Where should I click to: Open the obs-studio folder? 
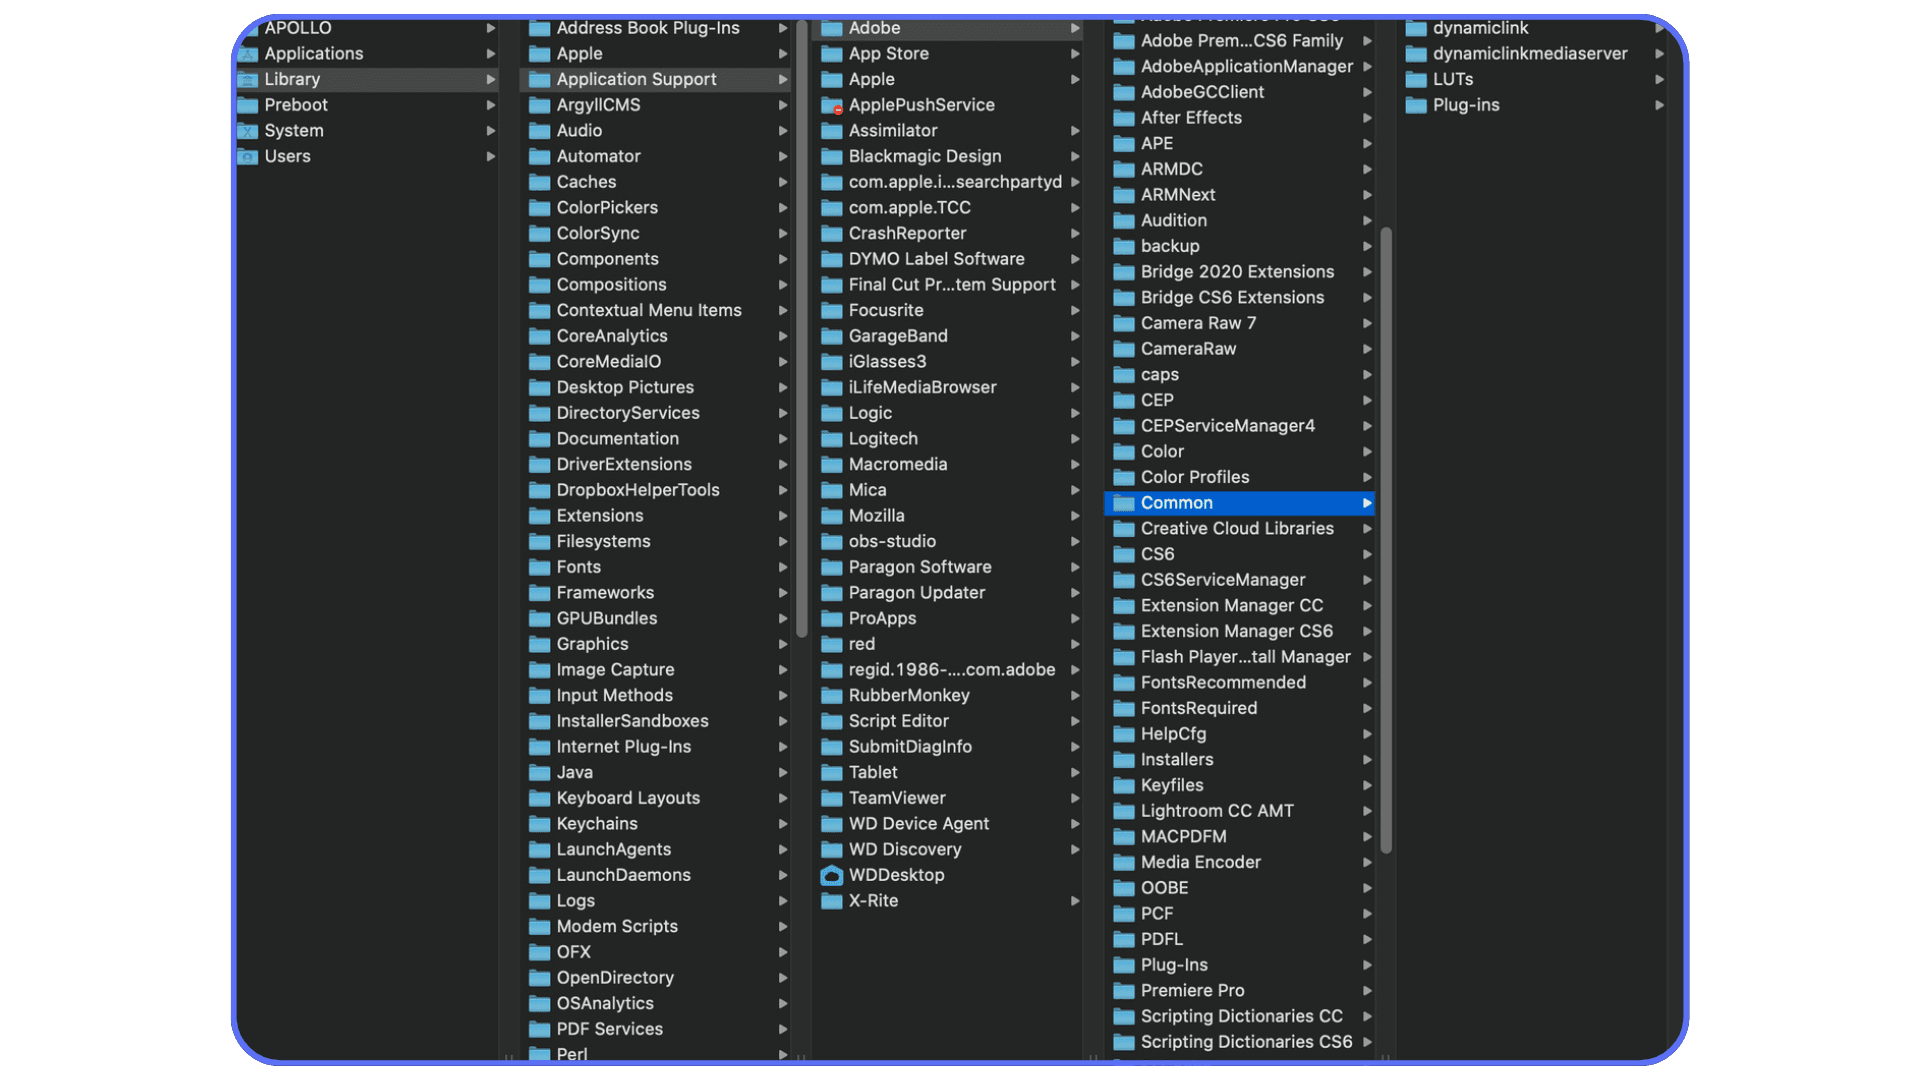click(890, 541)
